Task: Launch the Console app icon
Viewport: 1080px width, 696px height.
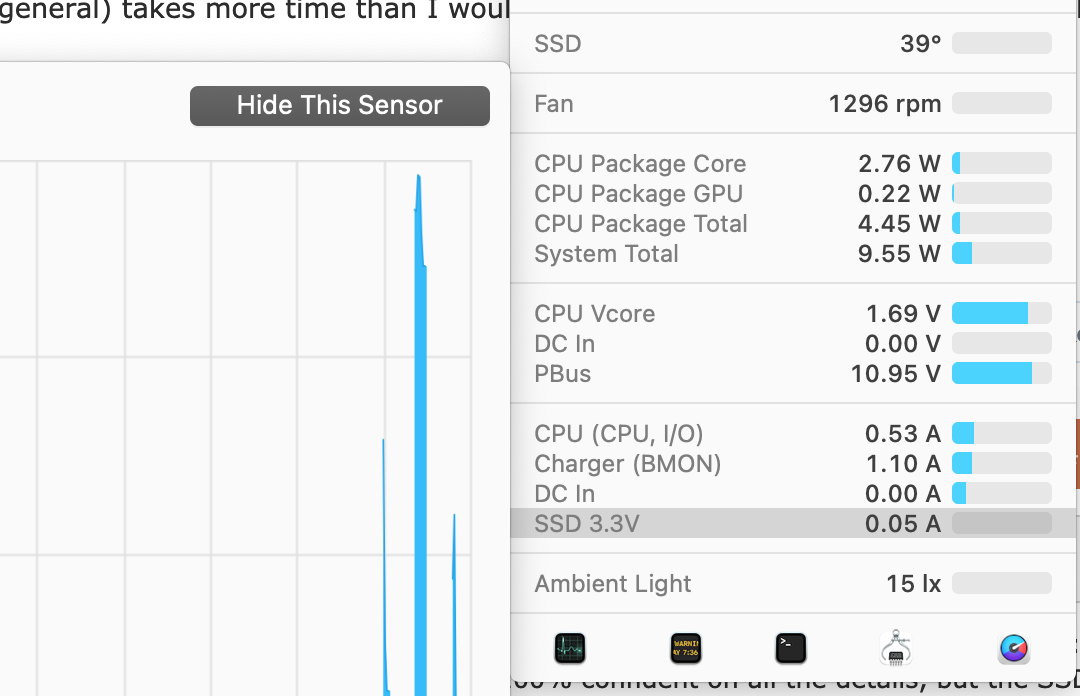Action: [685, 649]
